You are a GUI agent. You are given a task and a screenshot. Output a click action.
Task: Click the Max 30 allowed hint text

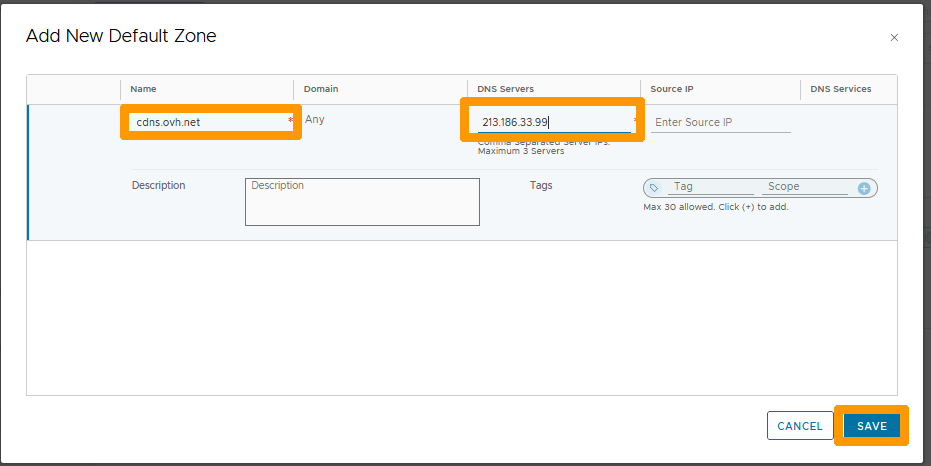pyautogui.click(x=715, y=207)
